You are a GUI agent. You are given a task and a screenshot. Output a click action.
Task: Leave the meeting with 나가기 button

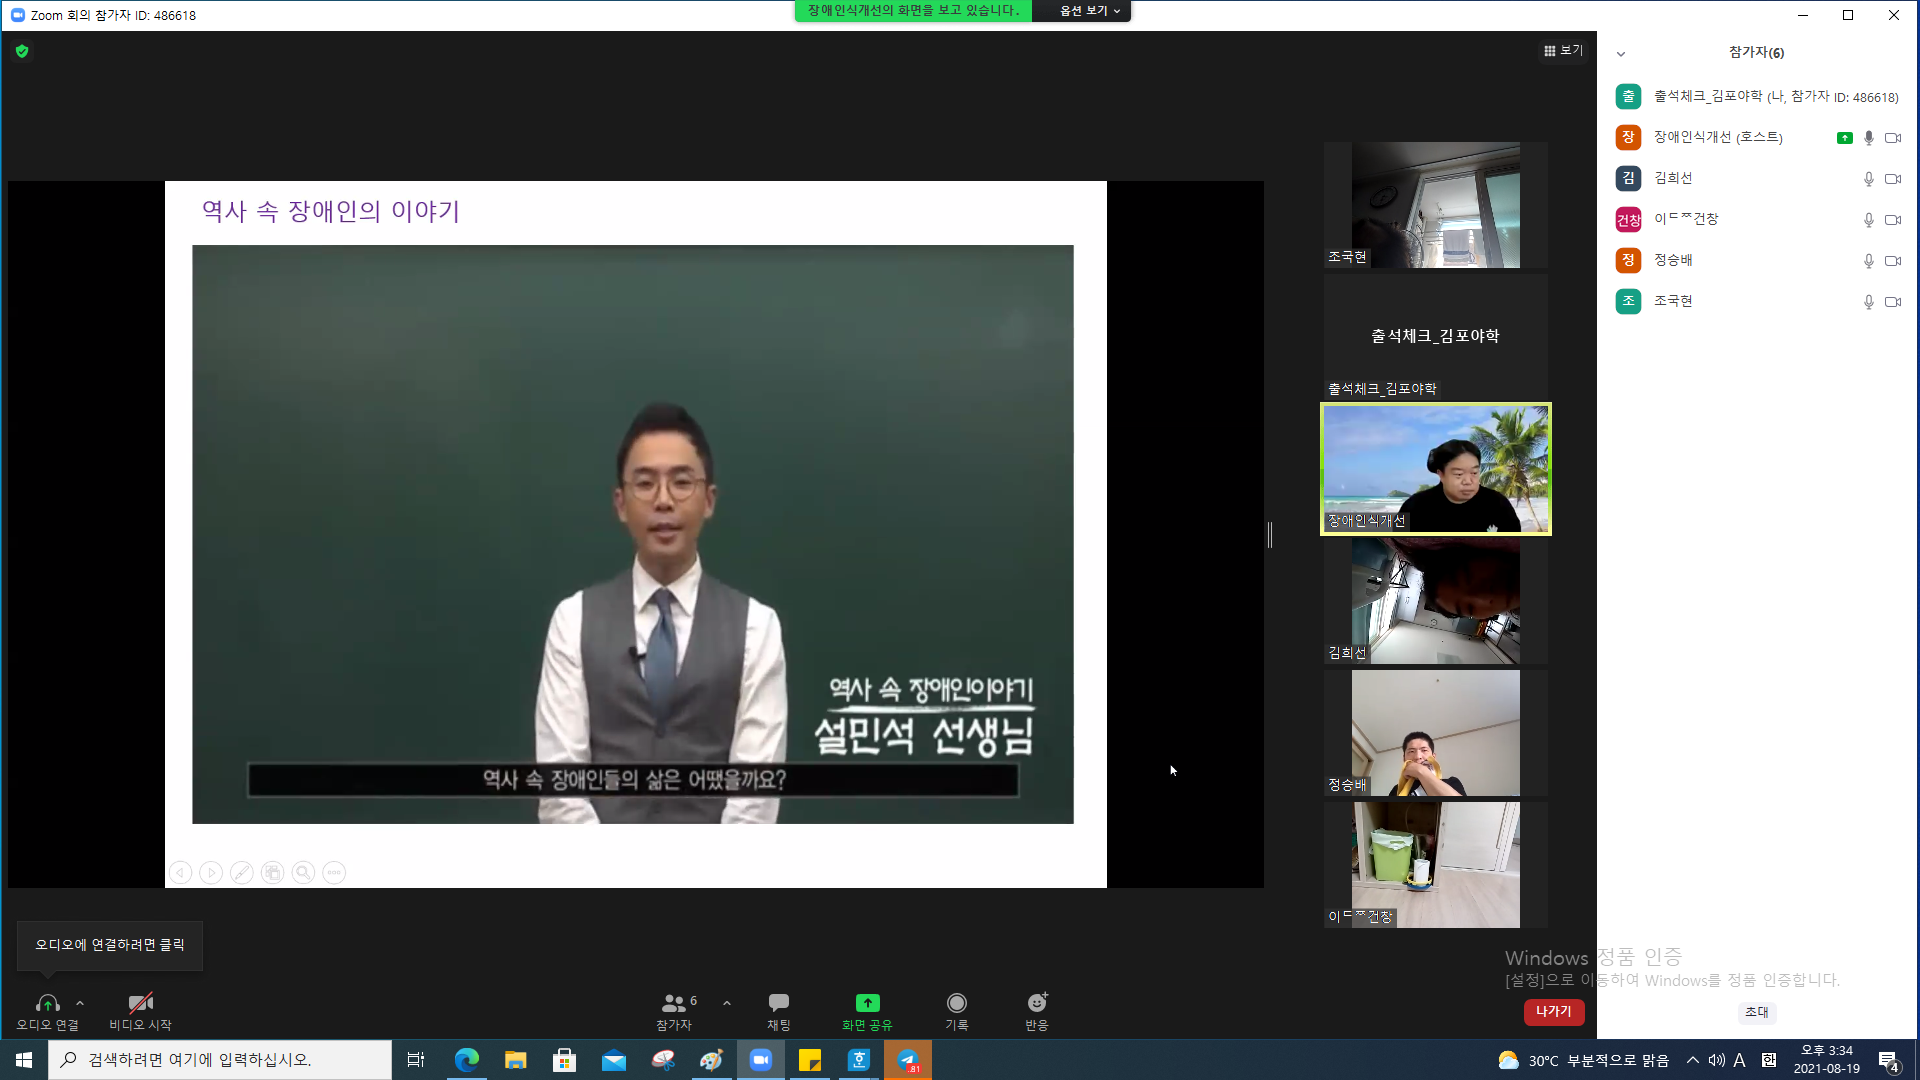[x=1554, y=1012]
